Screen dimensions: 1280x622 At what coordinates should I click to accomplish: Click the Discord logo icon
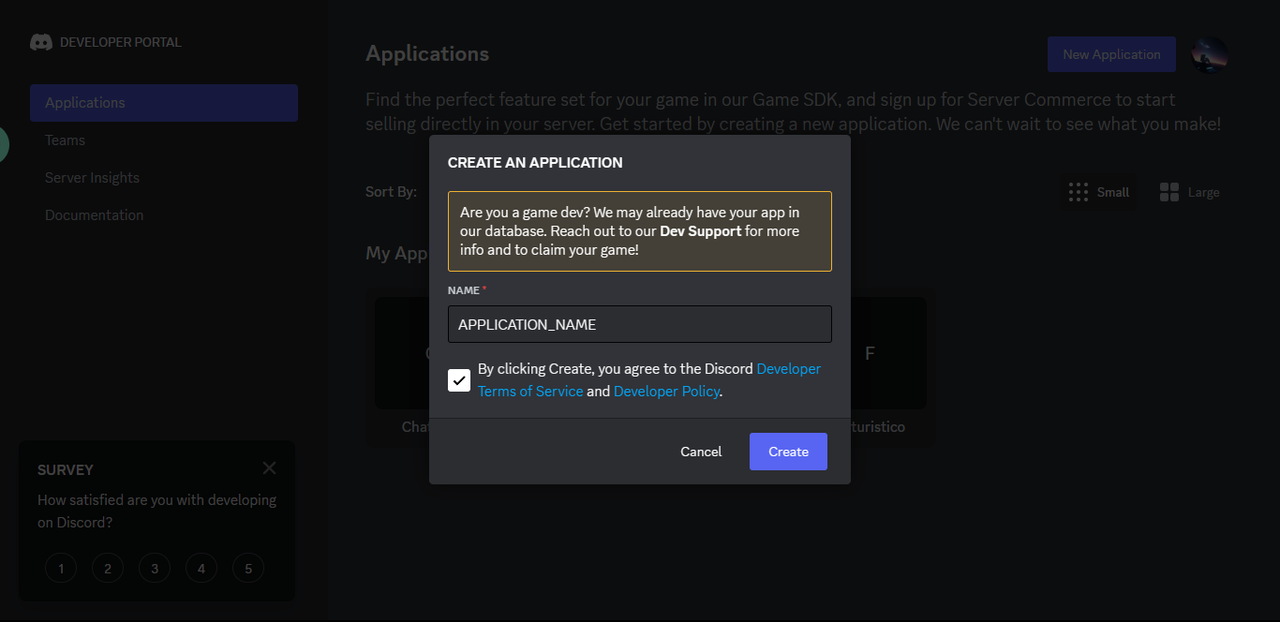[x=41, y=42]
